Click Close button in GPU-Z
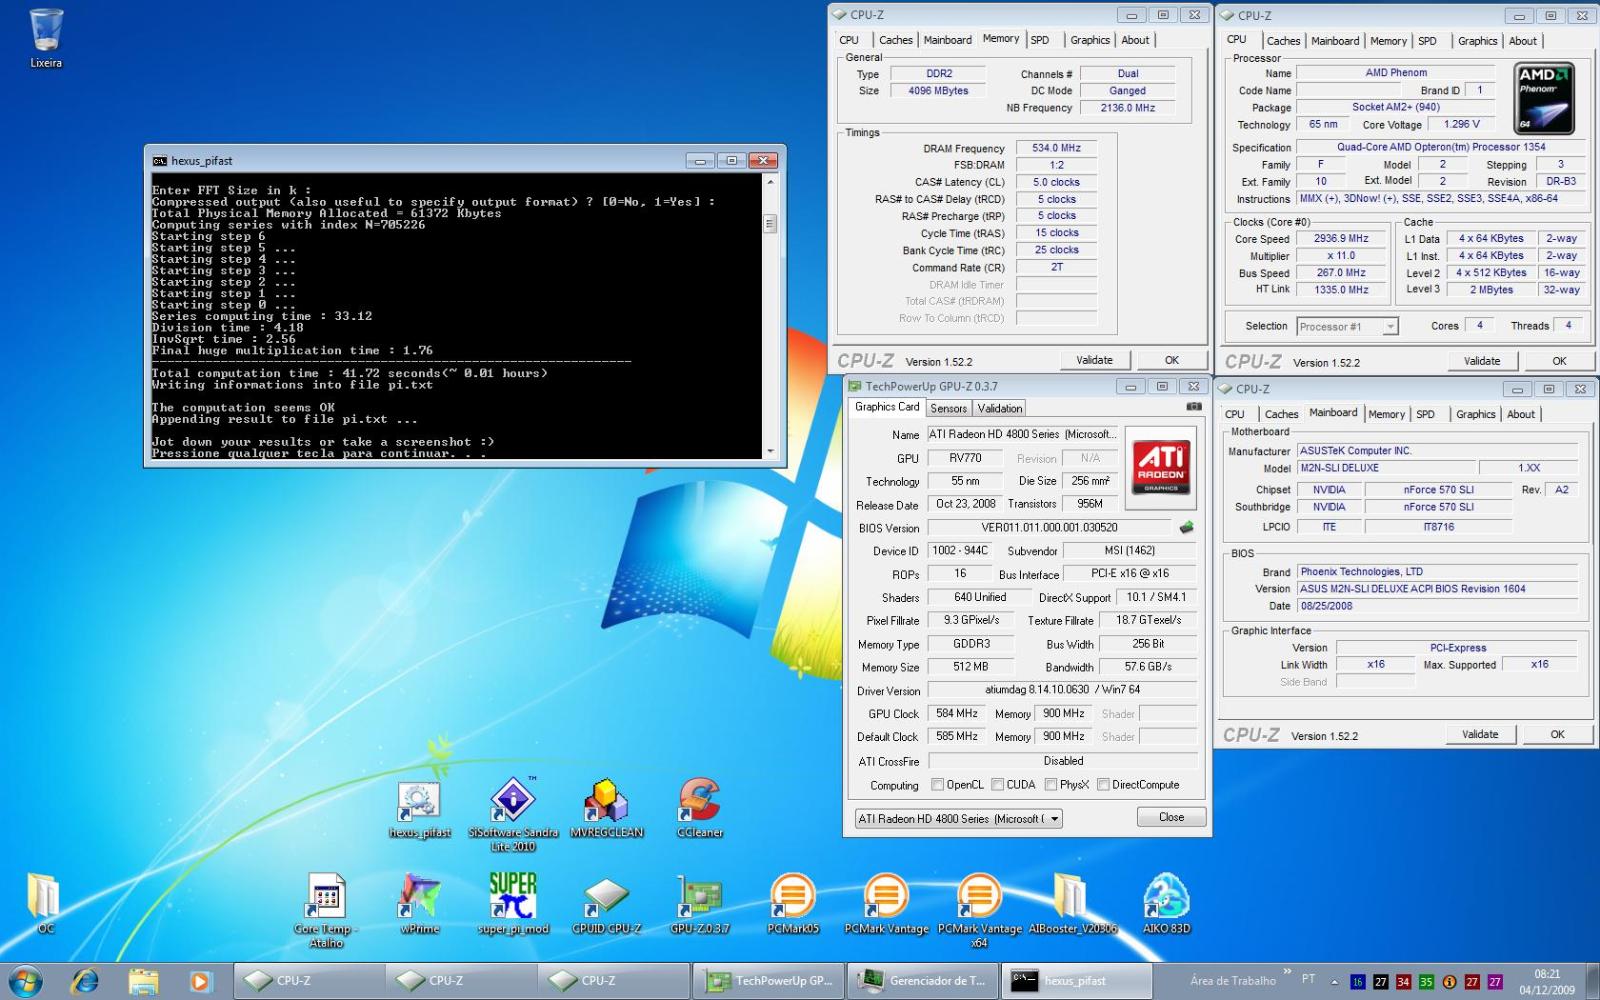This screenshot has height=1000, width=1600. [1171, 817]
